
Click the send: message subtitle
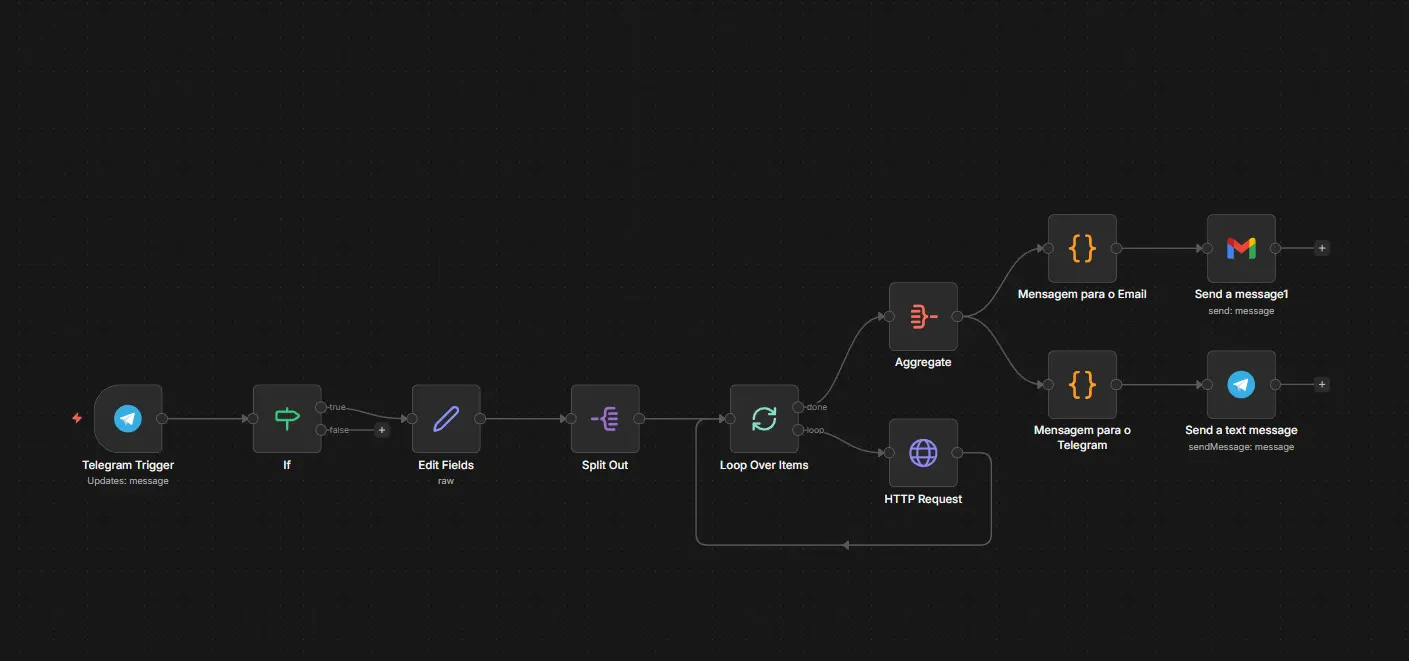[1241, 311]
